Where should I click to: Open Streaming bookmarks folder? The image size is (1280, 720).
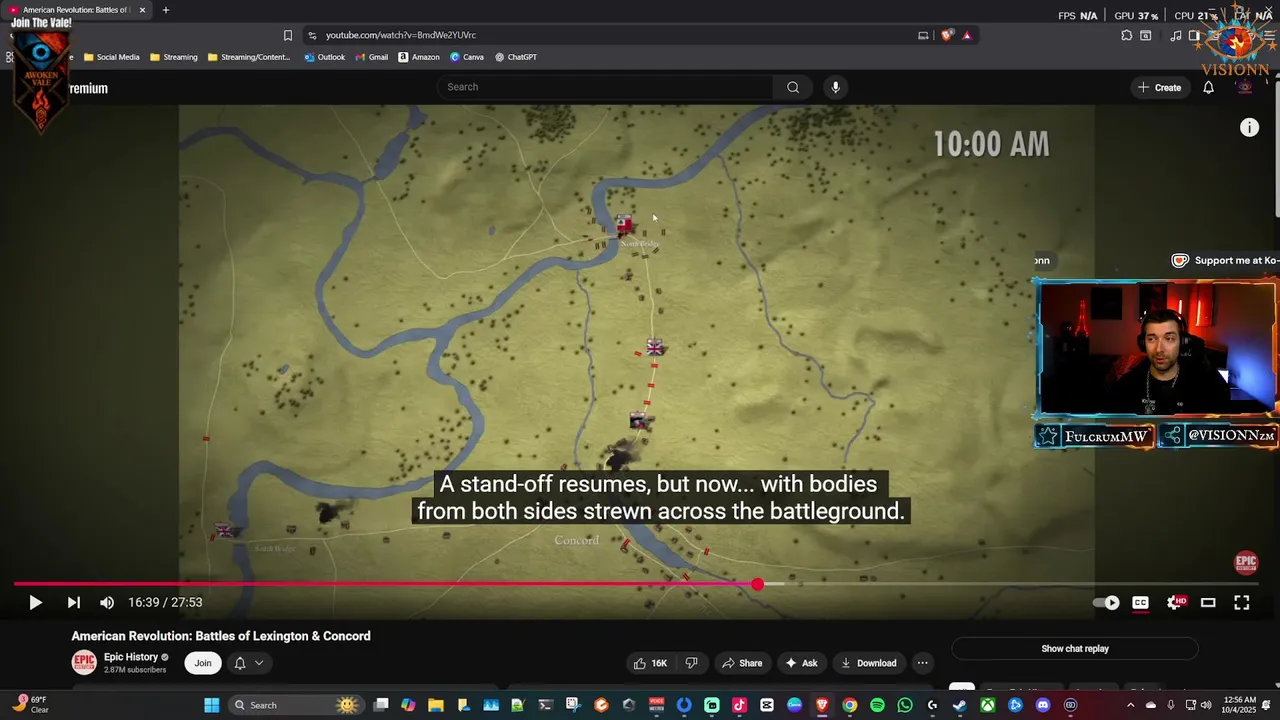tap(173, 57)
